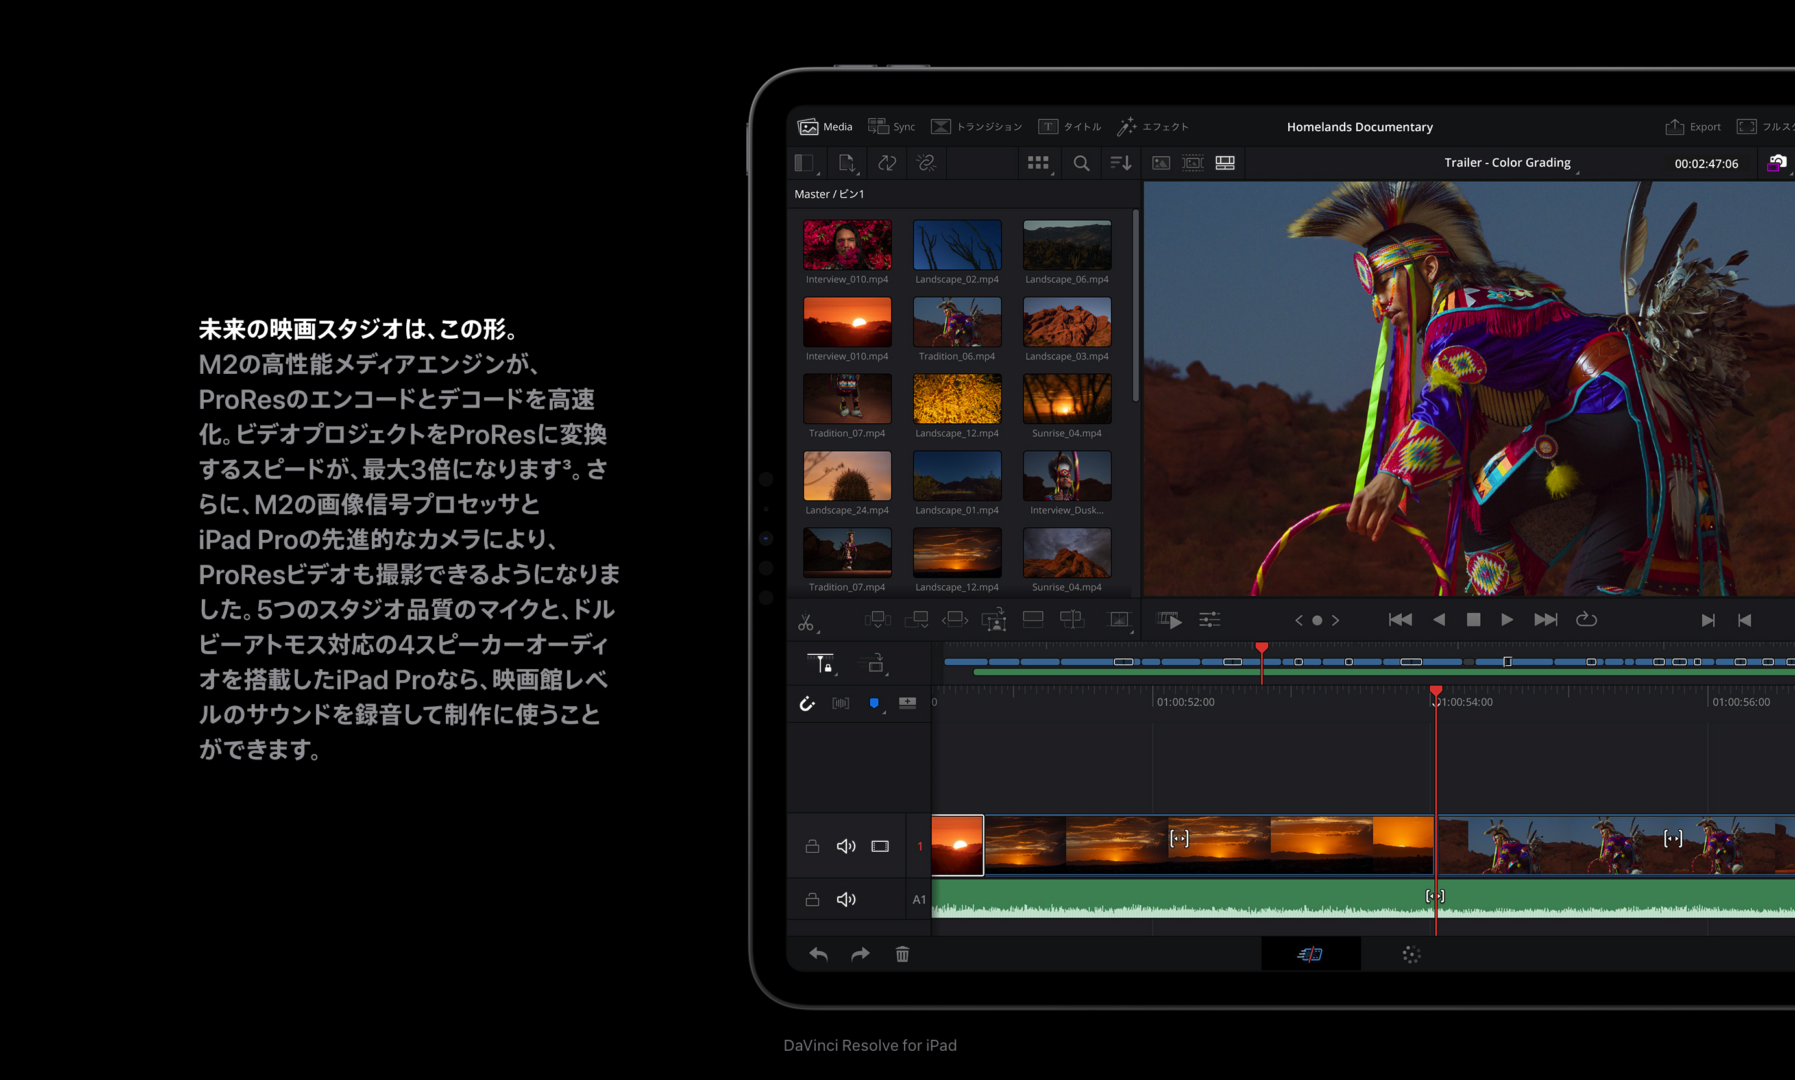Mute audio track A1

[846, 899]
